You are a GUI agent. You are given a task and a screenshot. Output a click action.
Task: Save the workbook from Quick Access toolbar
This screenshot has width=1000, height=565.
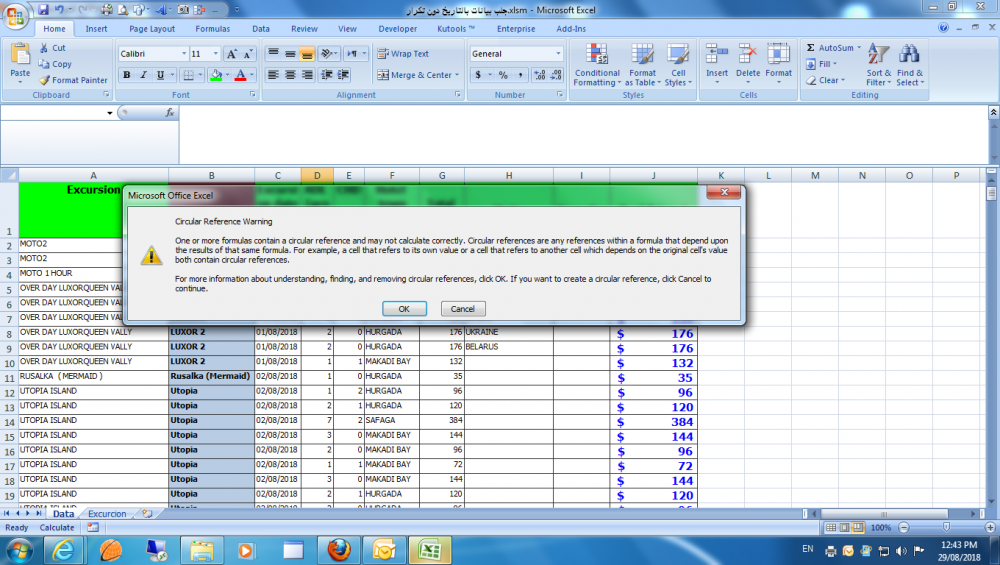43,10
